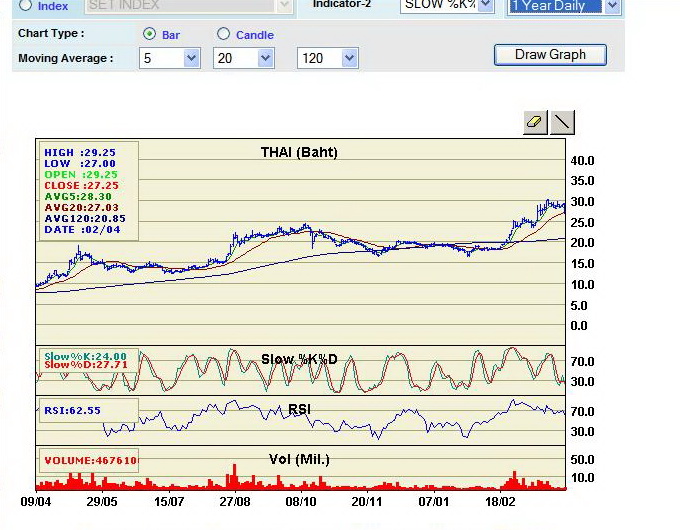Click the THAI (Baht) price chart area
The image size is (680, 530).
point(301,242)
